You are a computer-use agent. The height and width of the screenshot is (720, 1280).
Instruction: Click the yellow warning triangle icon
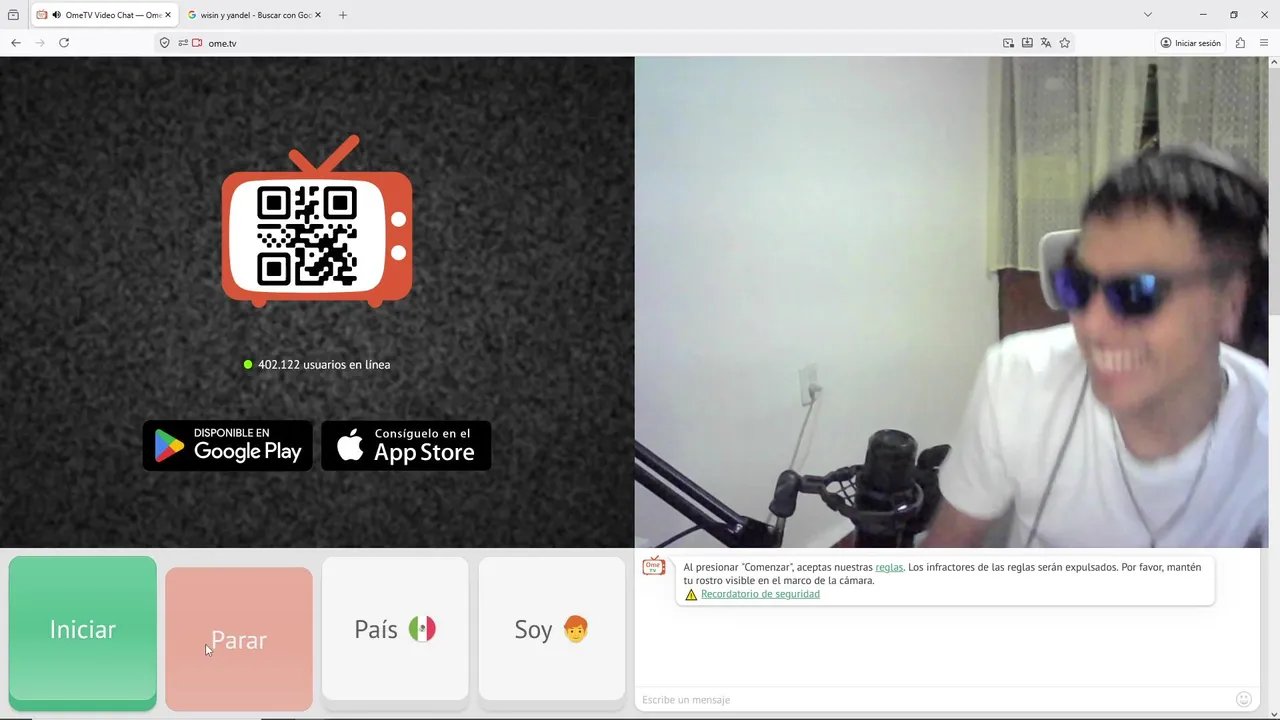[691, 594]
